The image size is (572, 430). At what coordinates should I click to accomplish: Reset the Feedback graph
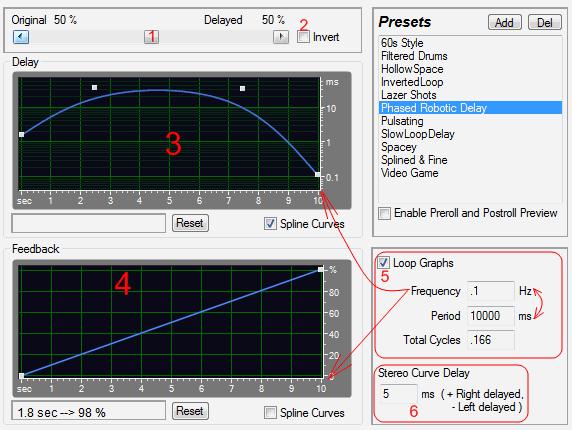pos(190,411)
